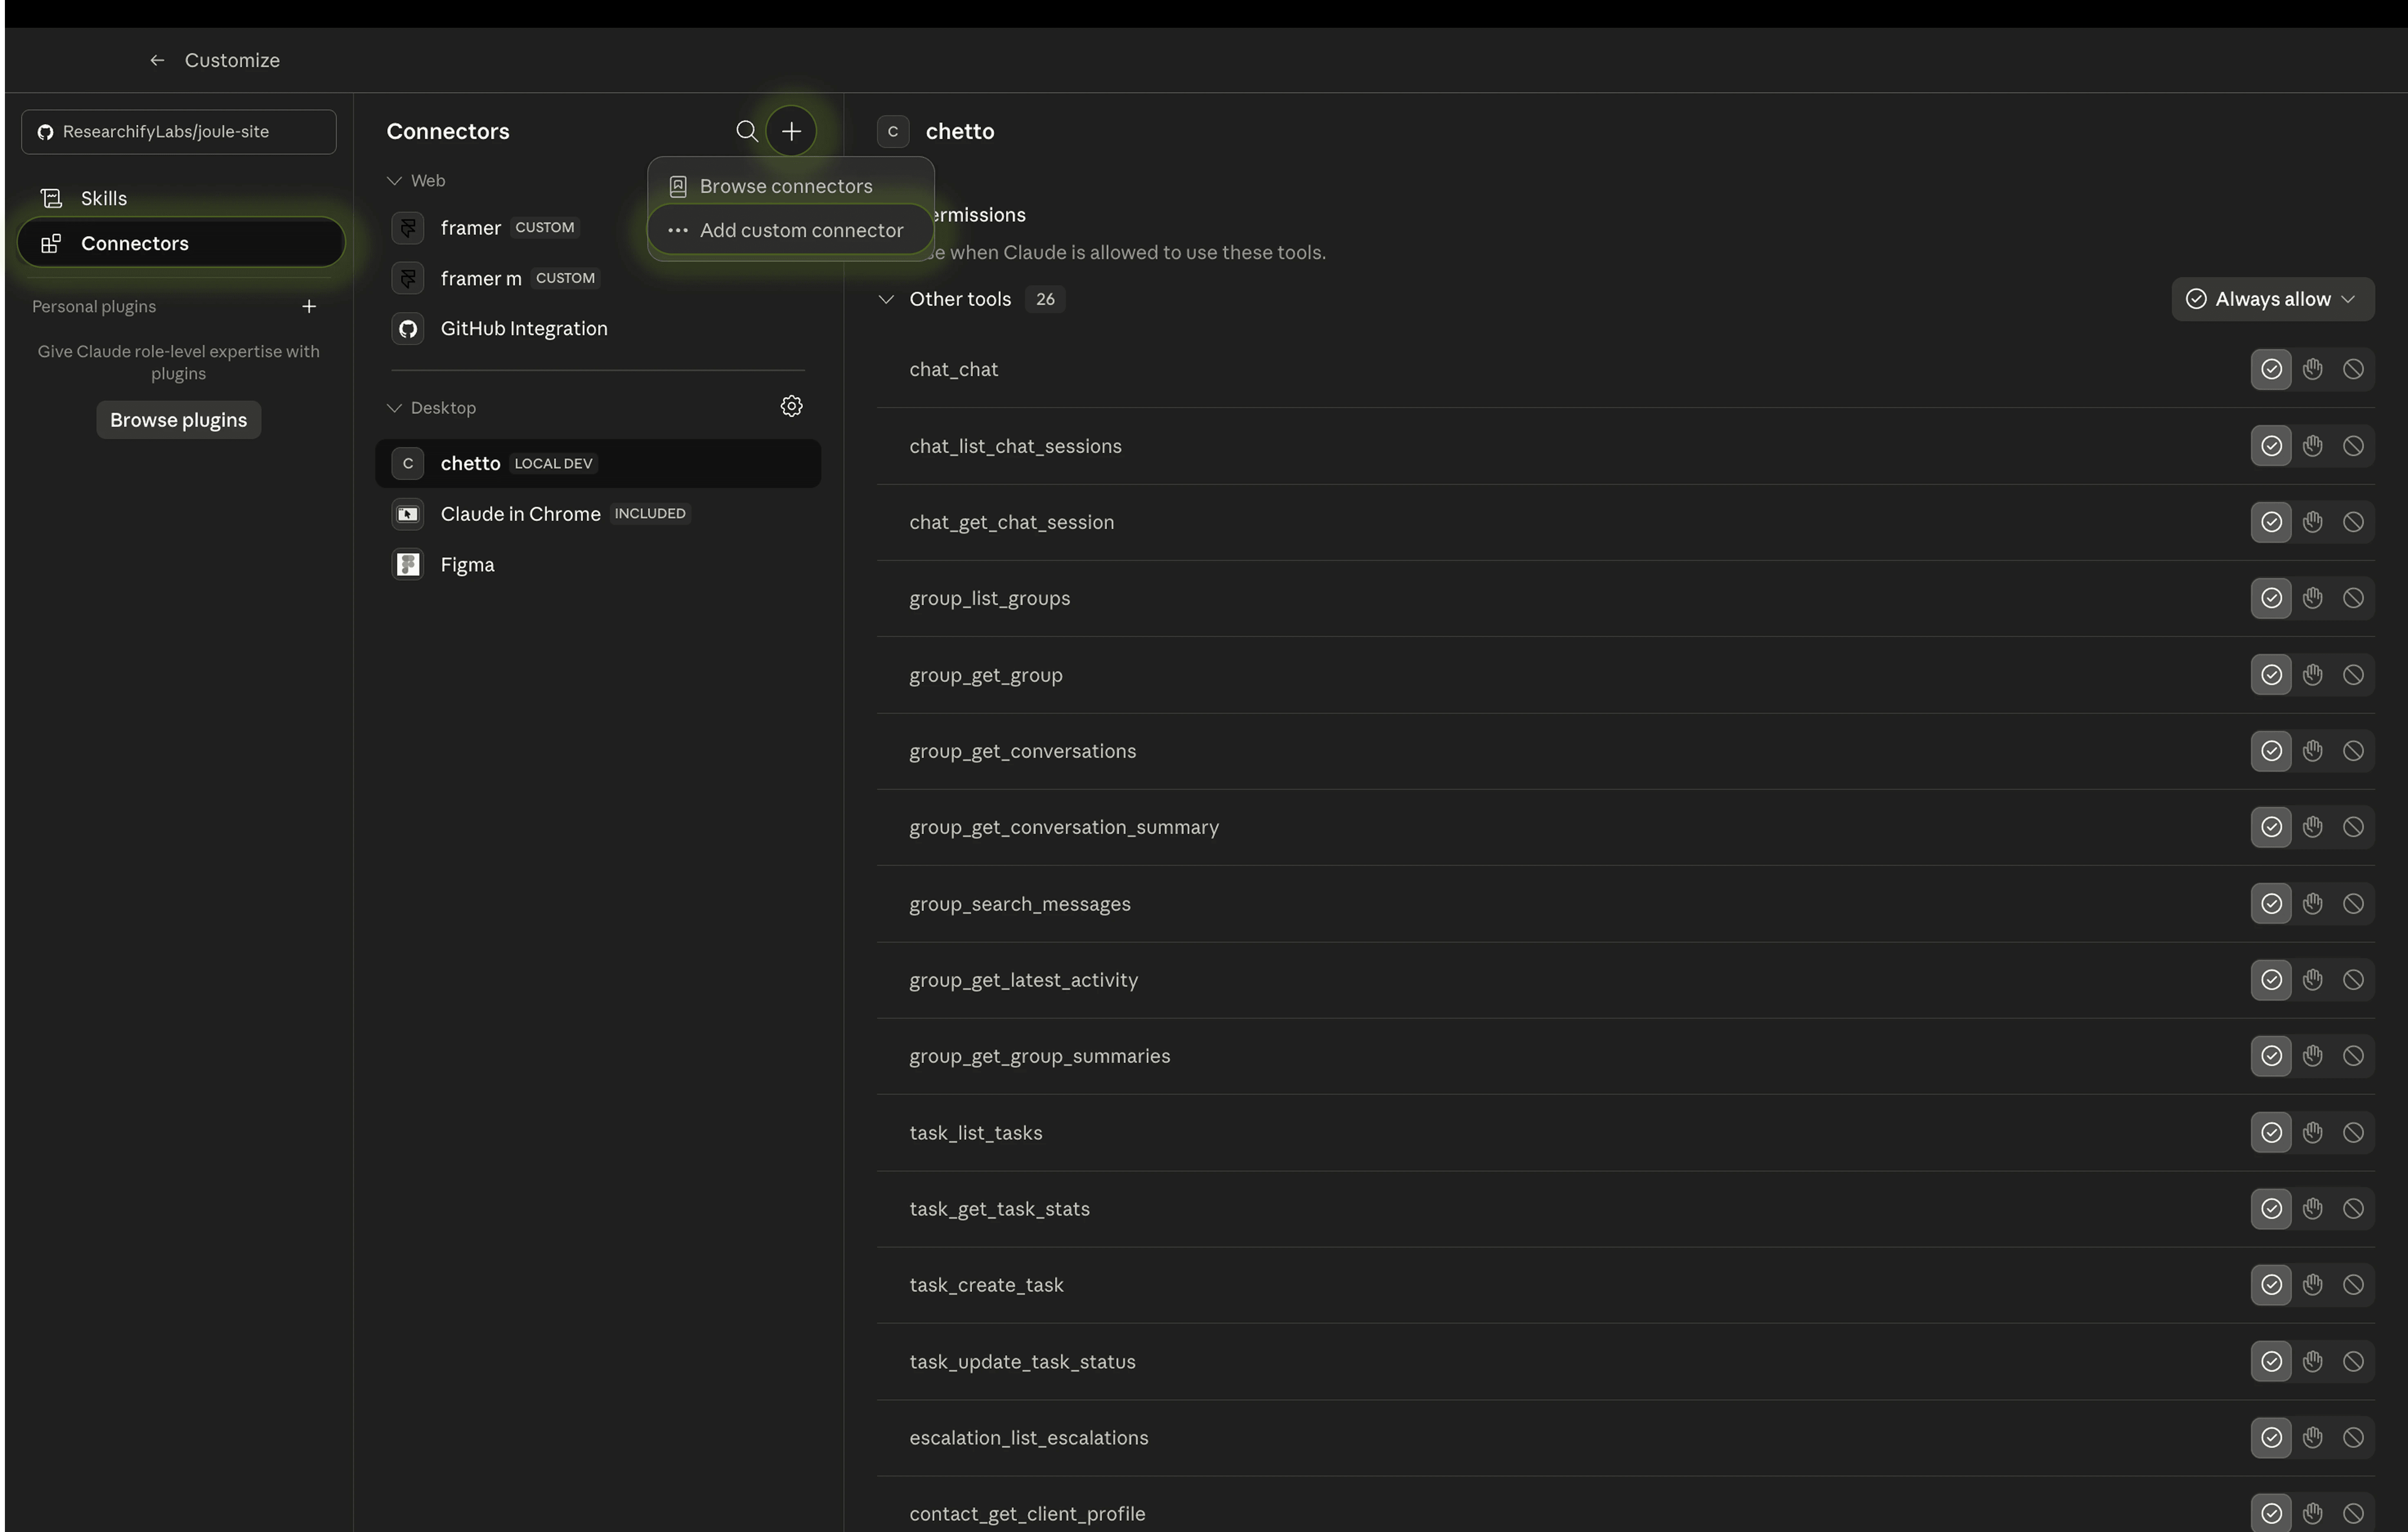Viewport: 2408px width, 1532px height.
Task: Set group_get_group_summaries to needs approval
Action: [x=2312, y=1056]
